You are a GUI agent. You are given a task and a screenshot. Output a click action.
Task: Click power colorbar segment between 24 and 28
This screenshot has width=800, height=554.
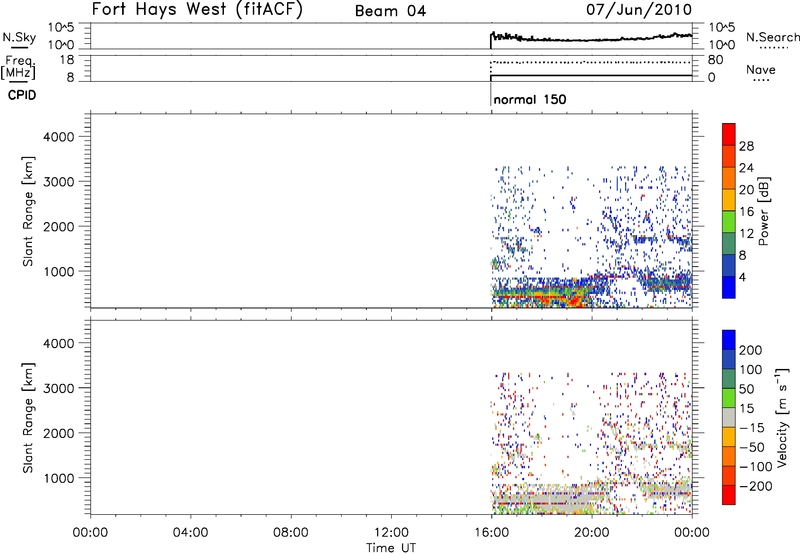[729, 156]
